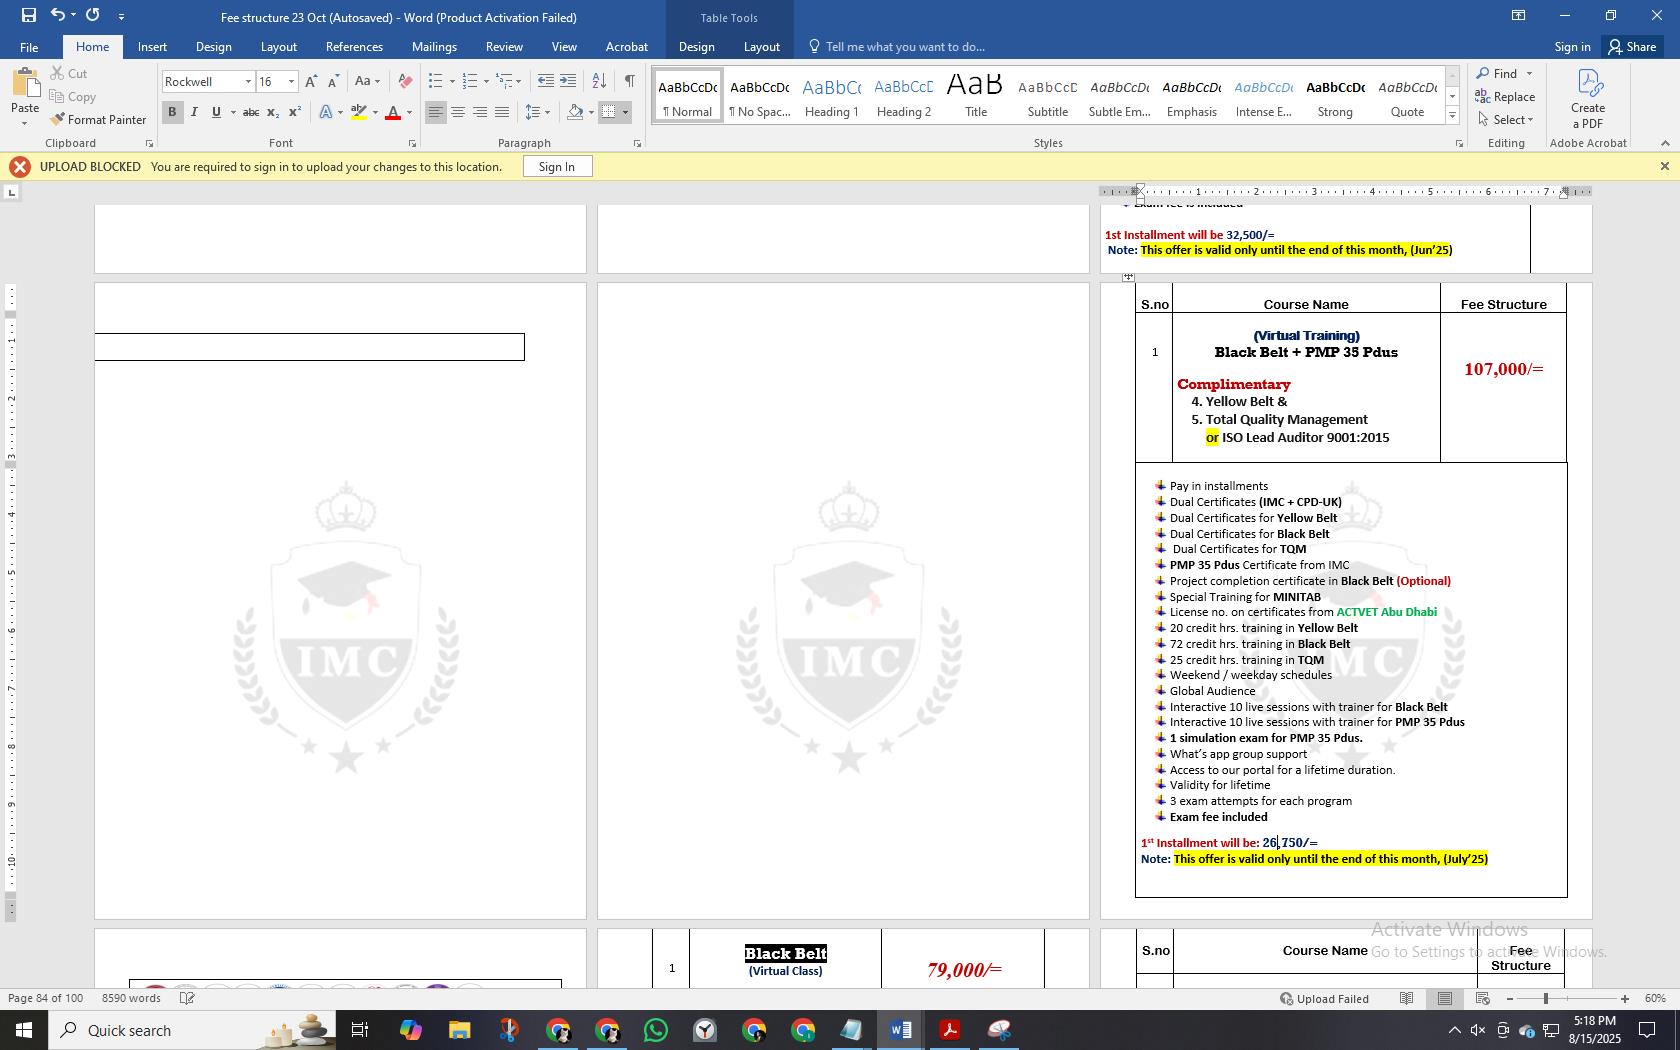Toggle the borders button
Screen dimensions: 1680x1050
[x=608, y=112]
